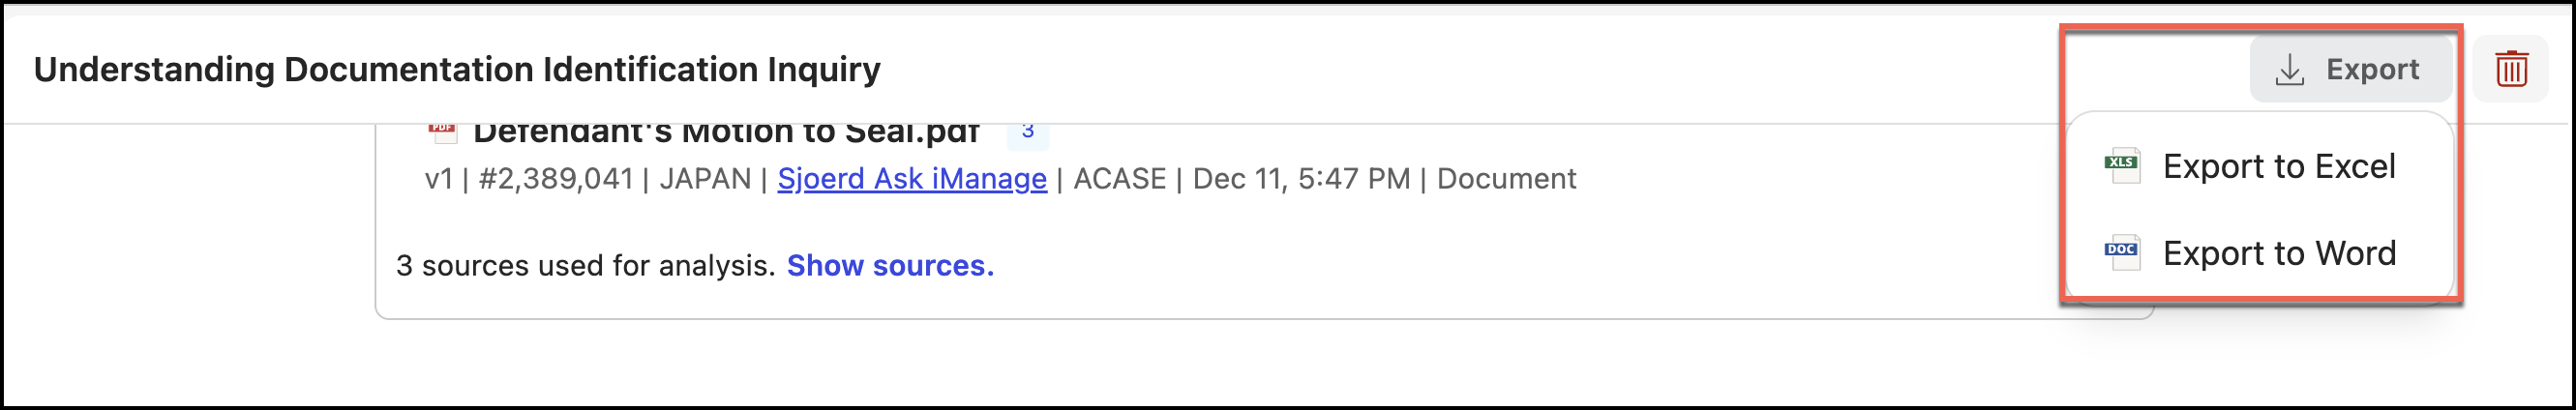Click the XLS Excel file icon
Viewport: 2576px width, 410px height.
coord(2121,165)
